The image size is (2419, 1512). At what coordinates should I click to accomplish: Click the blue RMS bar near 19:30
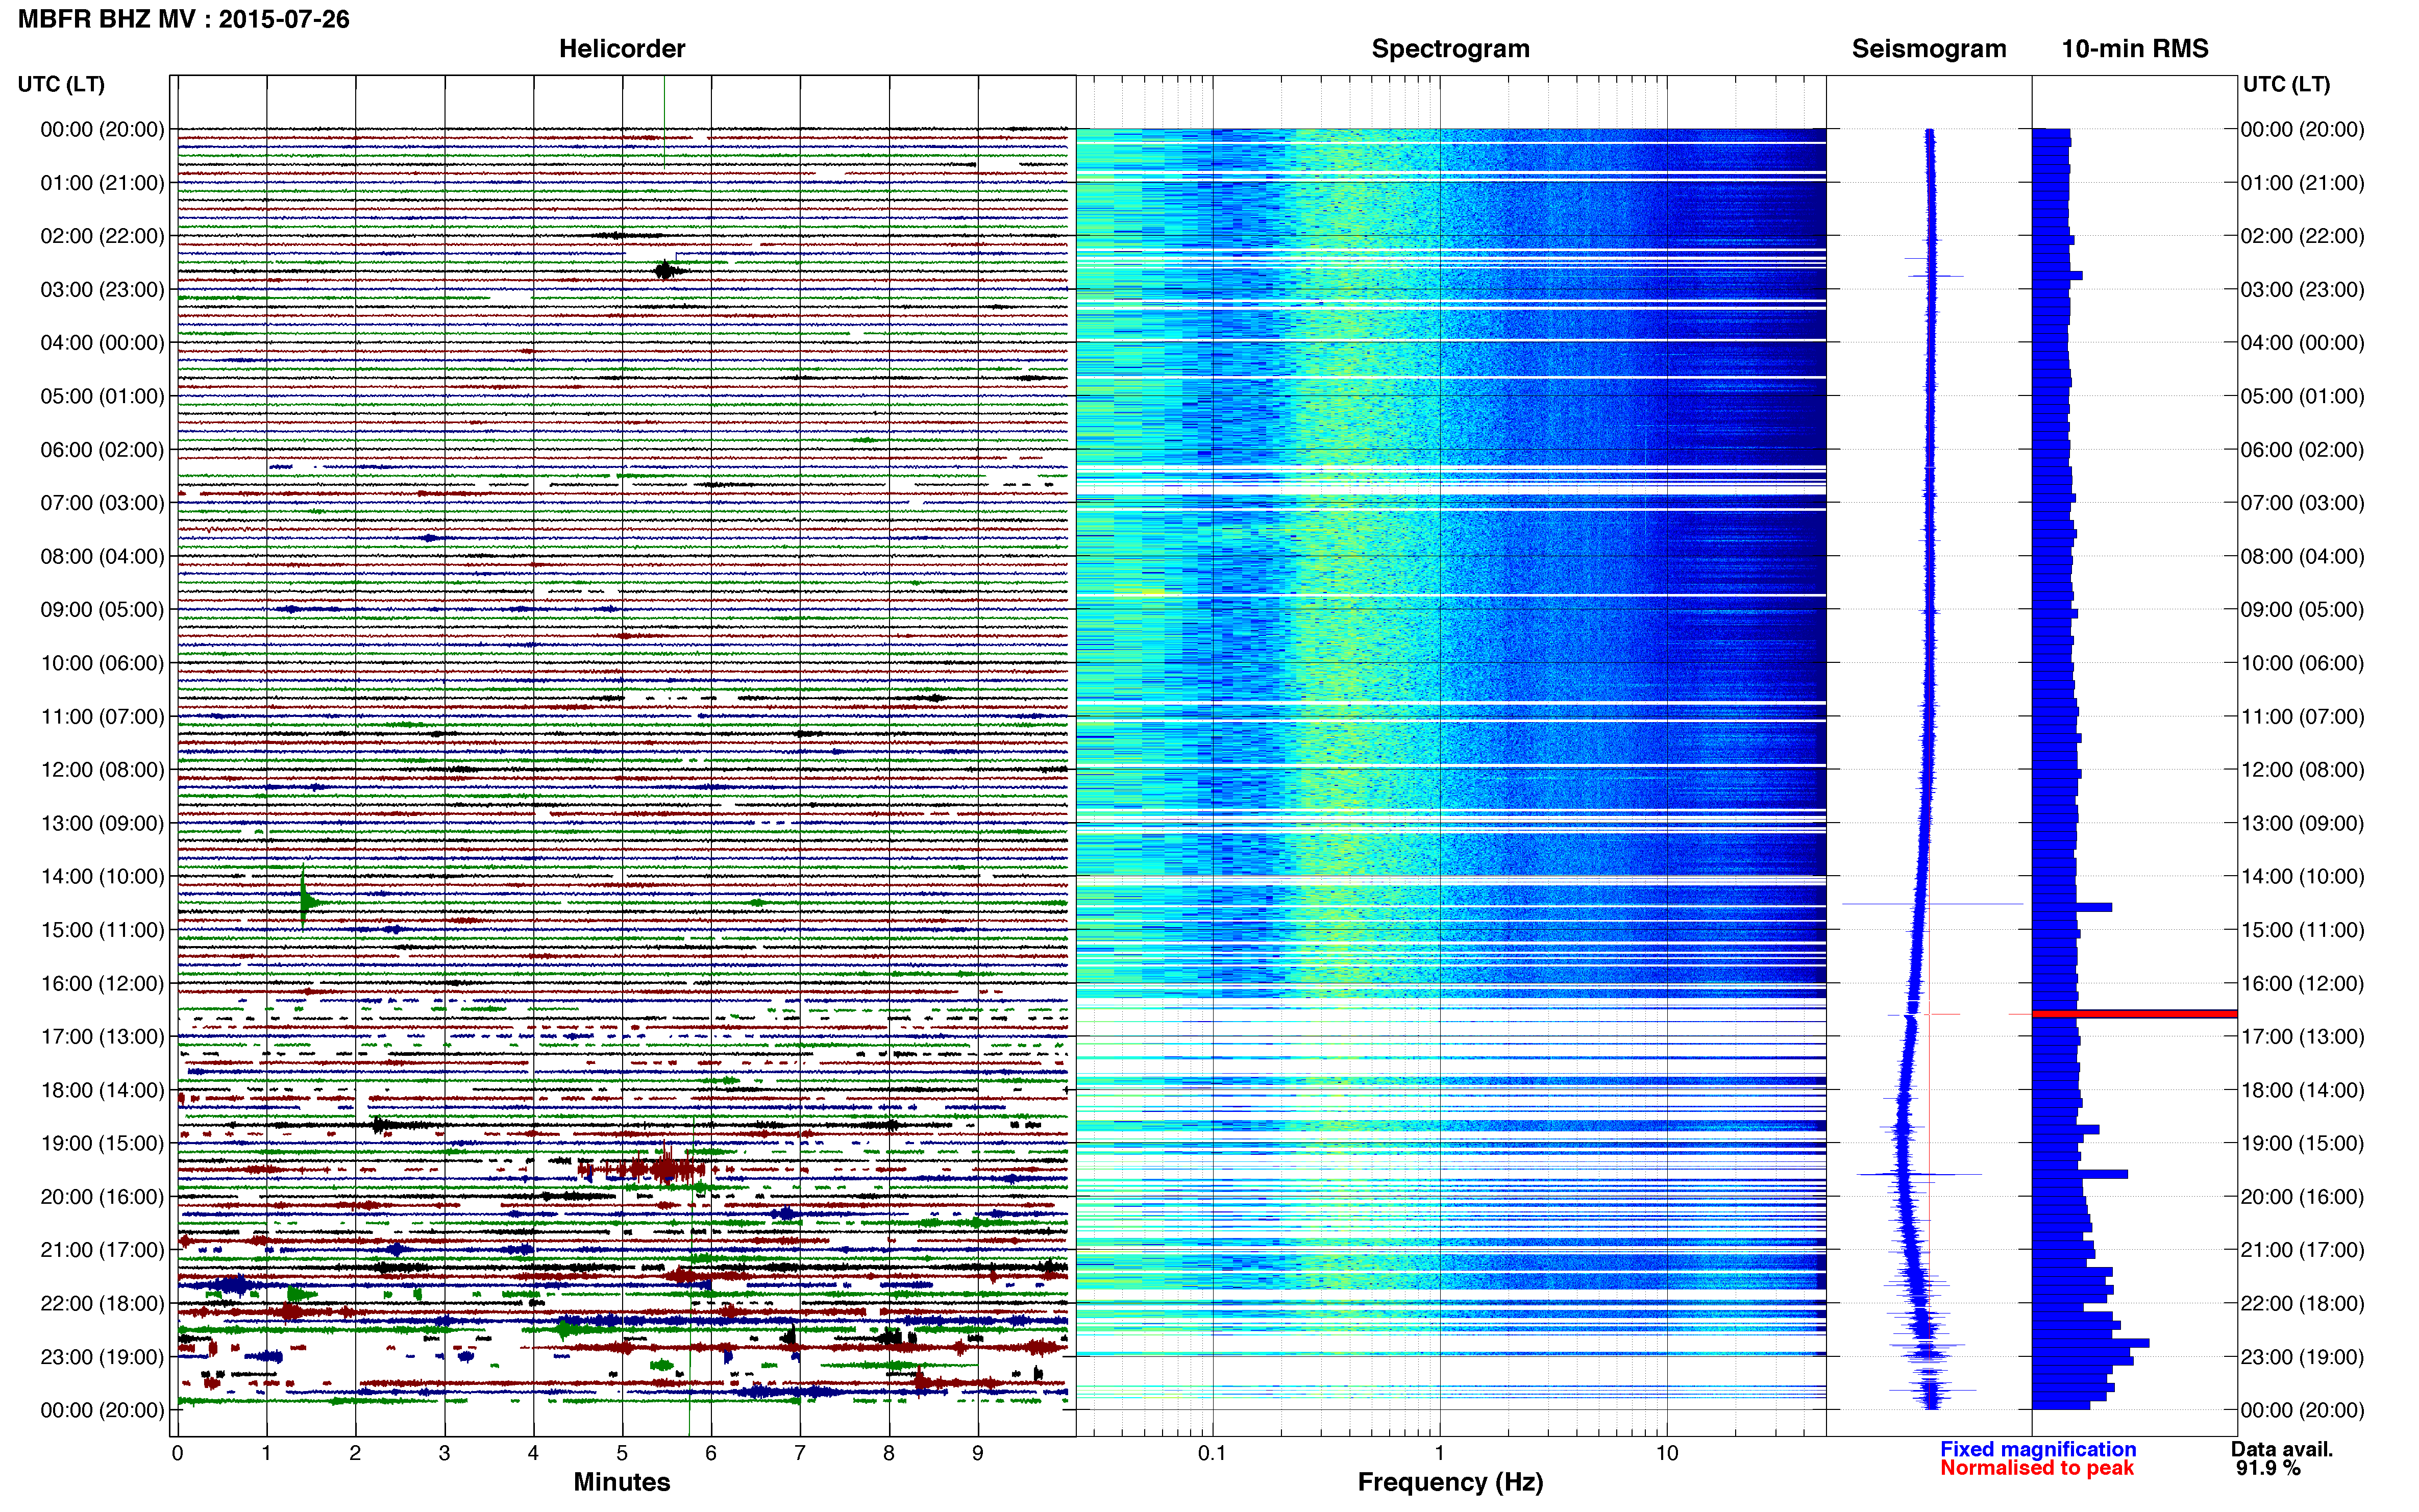pos(2080,1174)
